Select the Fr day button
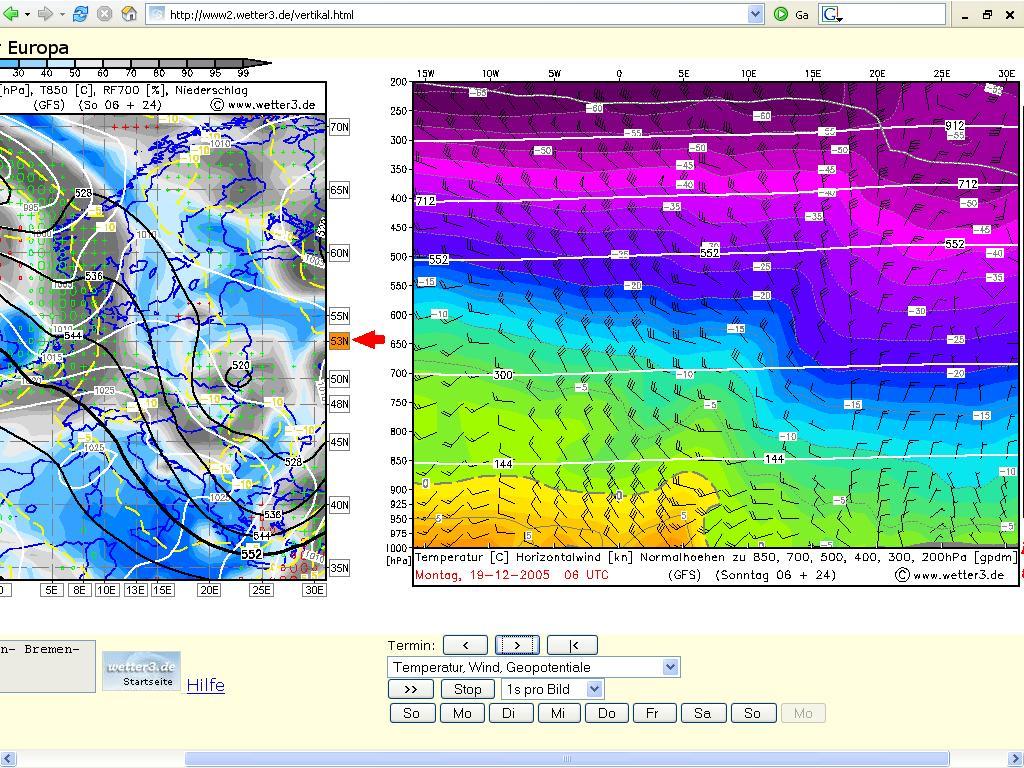 (654, 713)
